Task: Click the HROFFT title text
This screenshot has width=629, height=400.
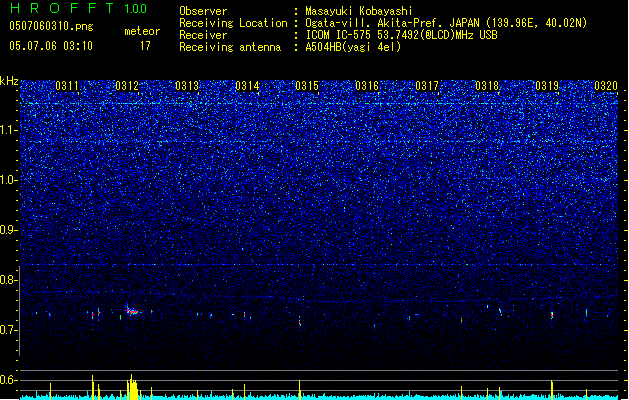Action: [x=62, y=8]
